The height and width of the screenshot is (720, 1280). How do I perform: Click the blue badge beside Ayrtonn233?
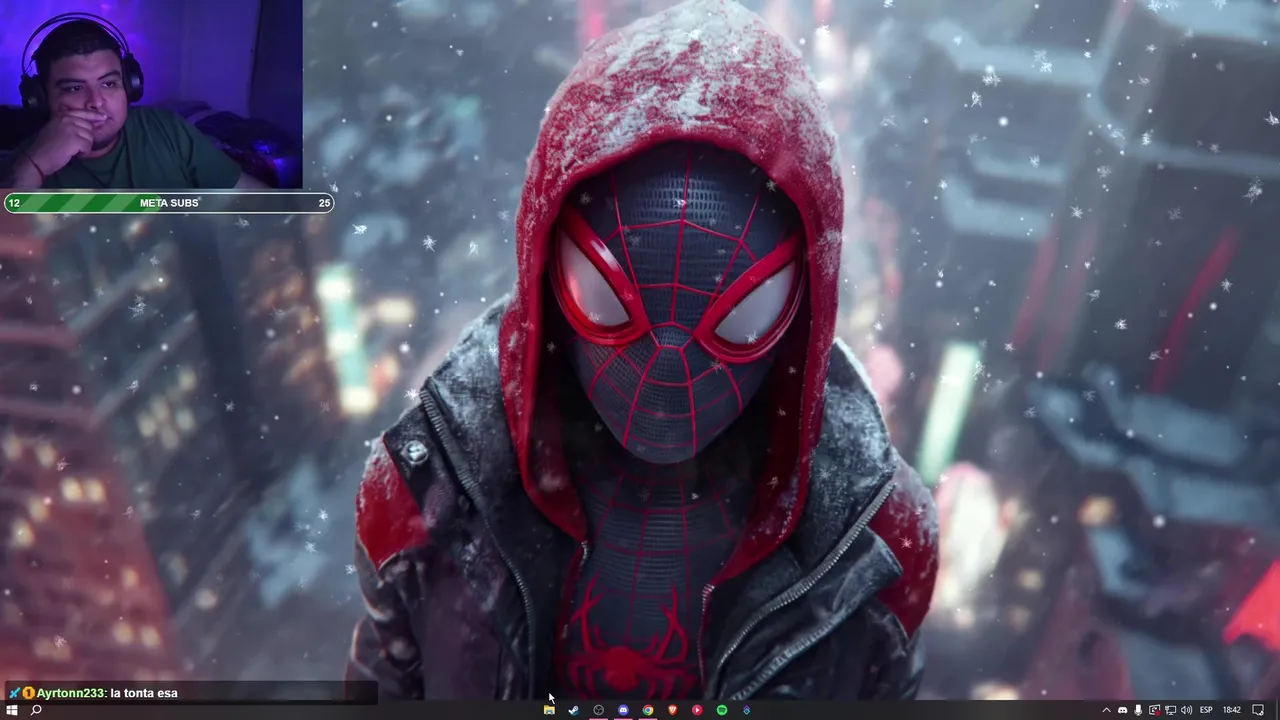pos(14,692)
